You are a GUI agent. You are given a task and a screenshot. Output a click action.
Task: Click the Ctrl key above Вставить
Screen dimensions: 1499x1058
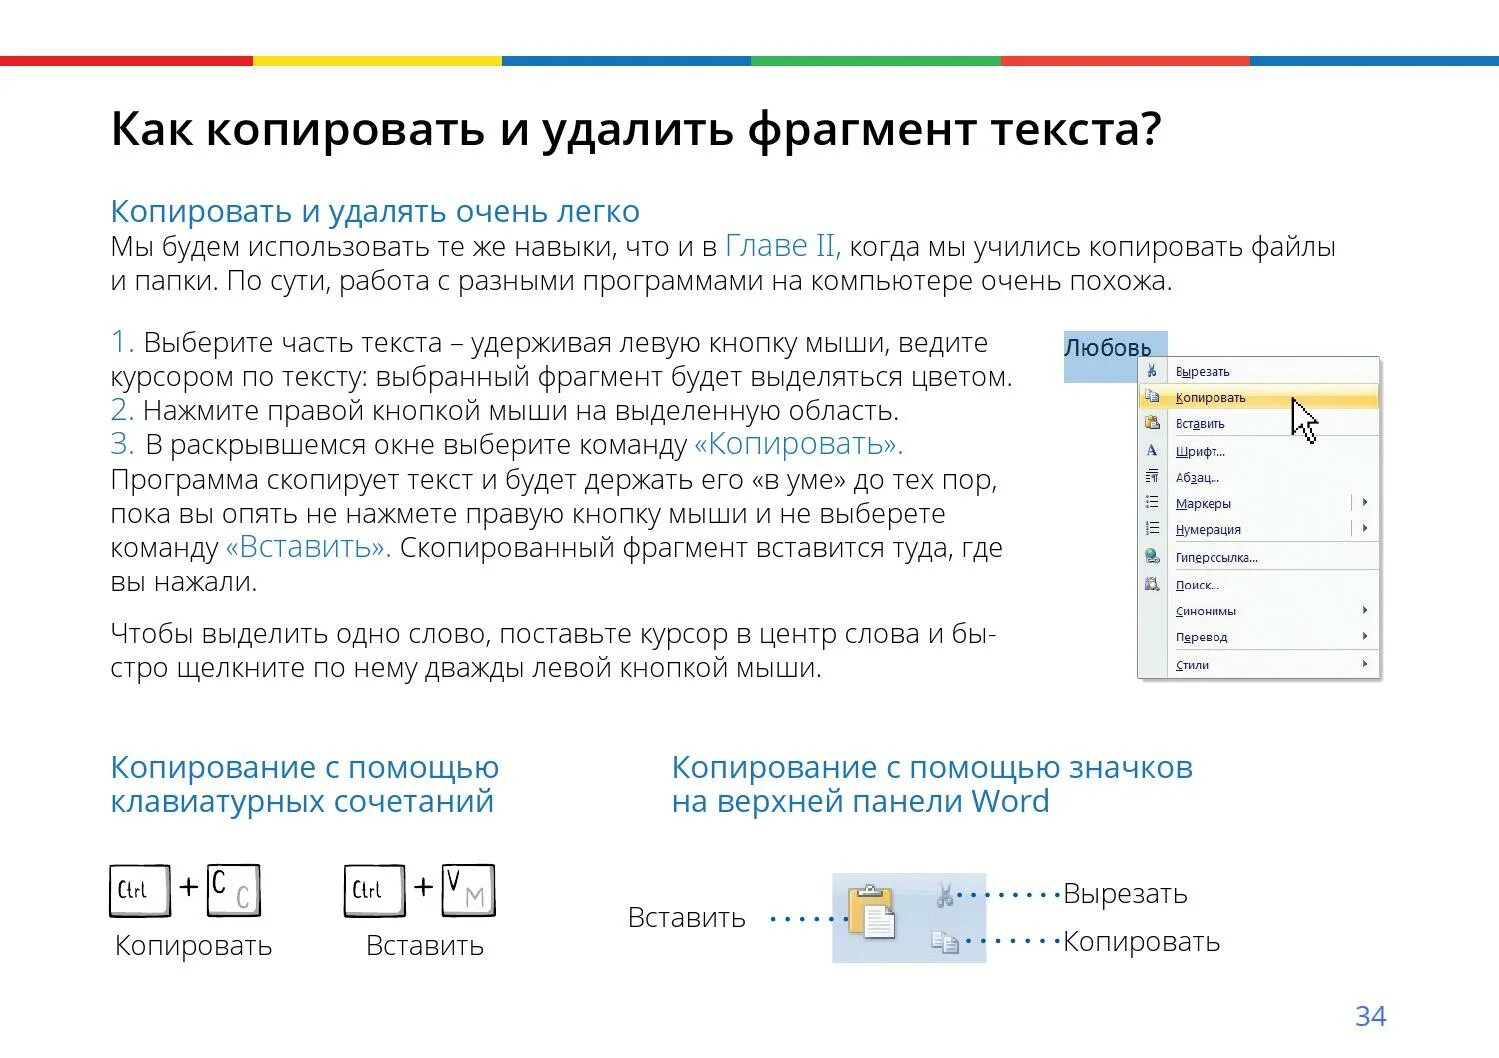(x=375, y=890)
